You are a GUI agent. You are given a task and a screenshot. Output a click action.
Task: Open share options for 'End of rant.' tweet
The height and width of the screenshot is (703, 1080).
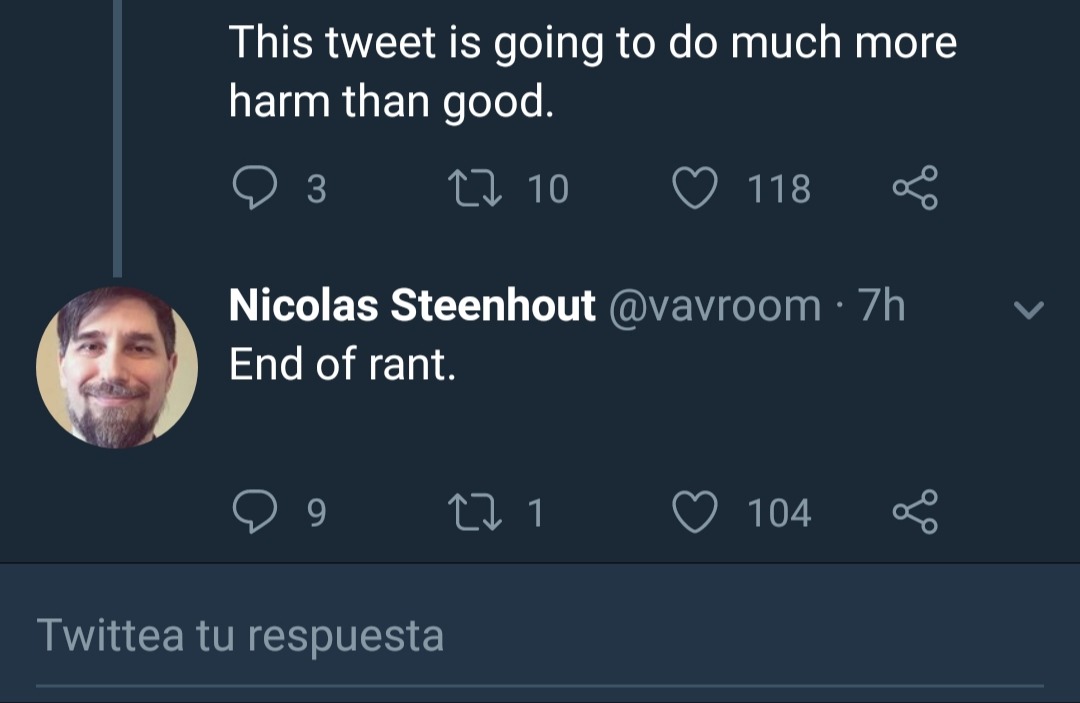(915, 512)
